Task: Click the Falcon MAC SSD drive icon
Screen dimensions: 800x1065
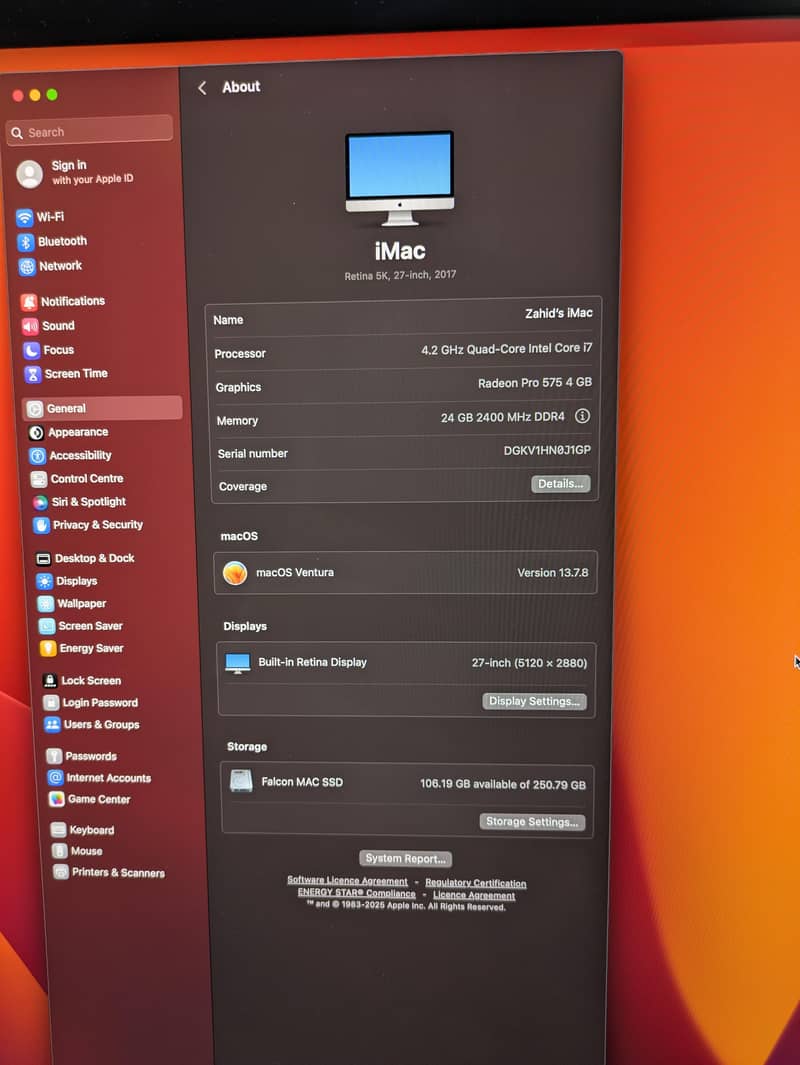Action: [x=241, y=781]
